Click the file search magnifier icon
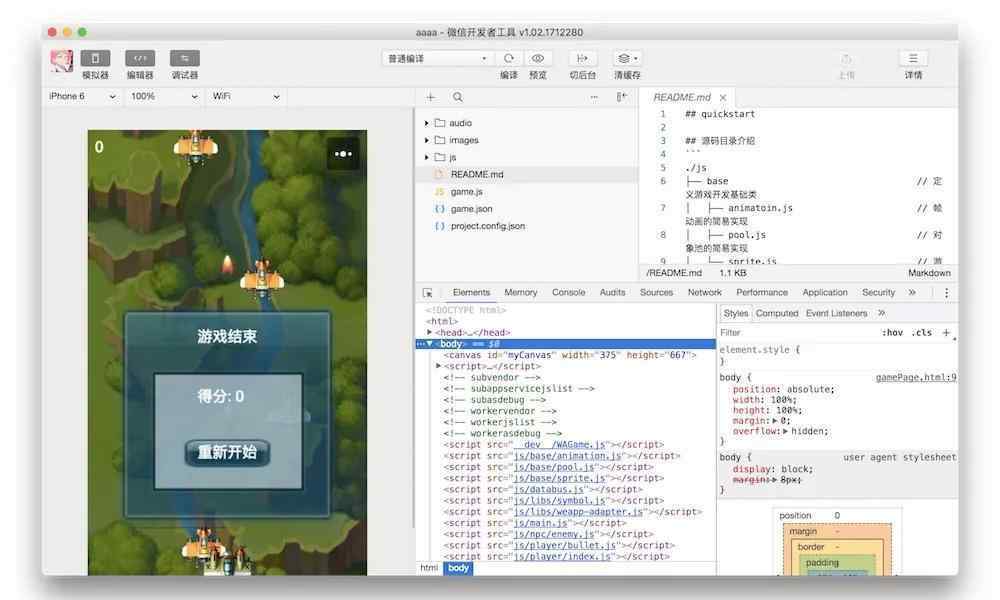This screenshot has height=600, width=1000. coord(458,98)
